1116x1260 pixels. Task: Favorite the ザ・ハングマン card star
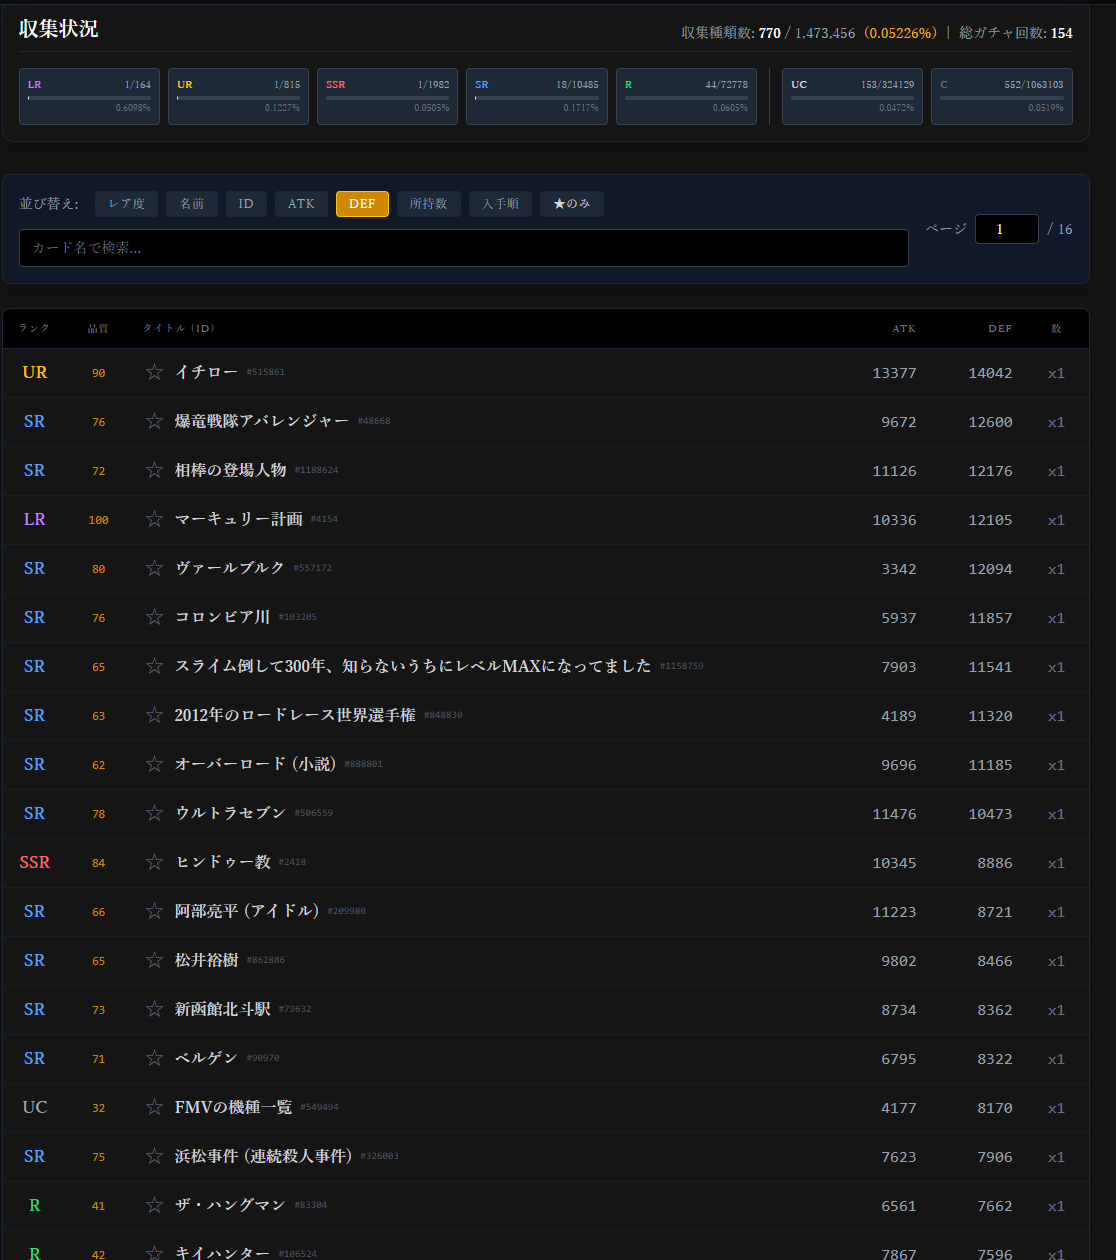point(154,1205)
